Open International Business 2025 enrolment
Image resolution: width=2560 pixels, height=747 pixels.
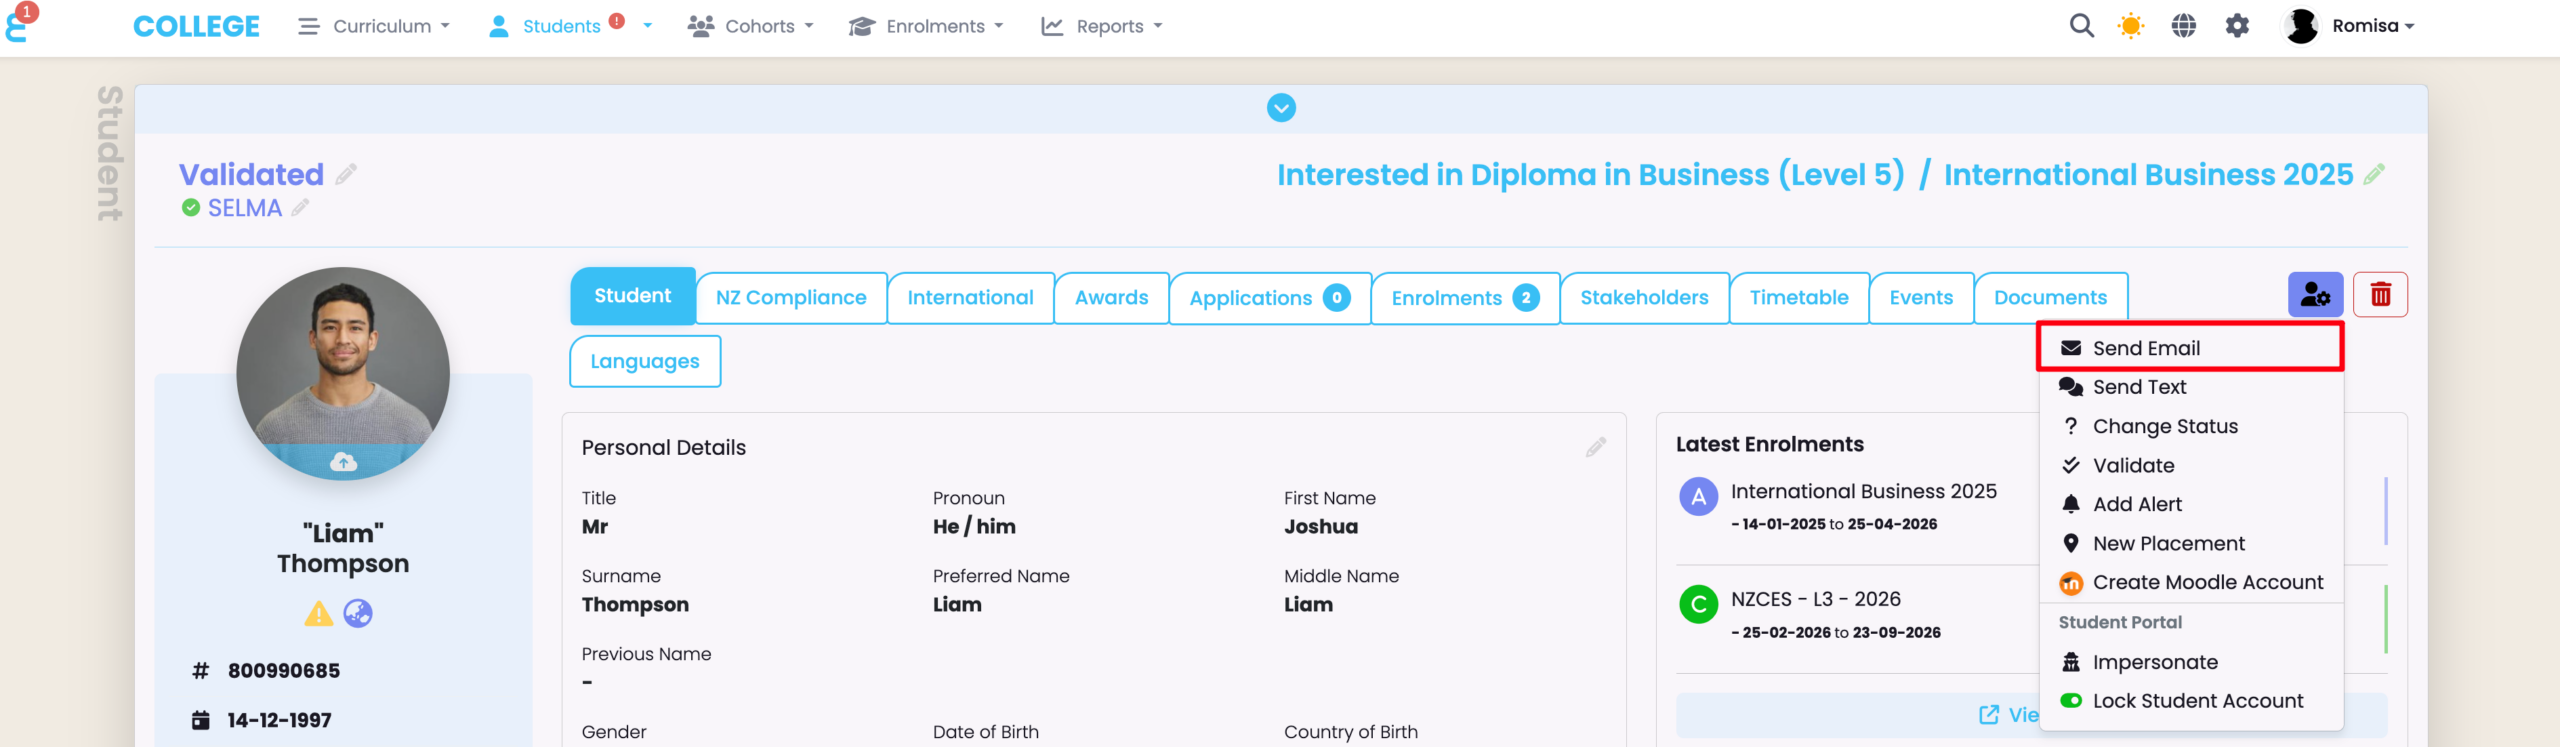[1863, 491]
